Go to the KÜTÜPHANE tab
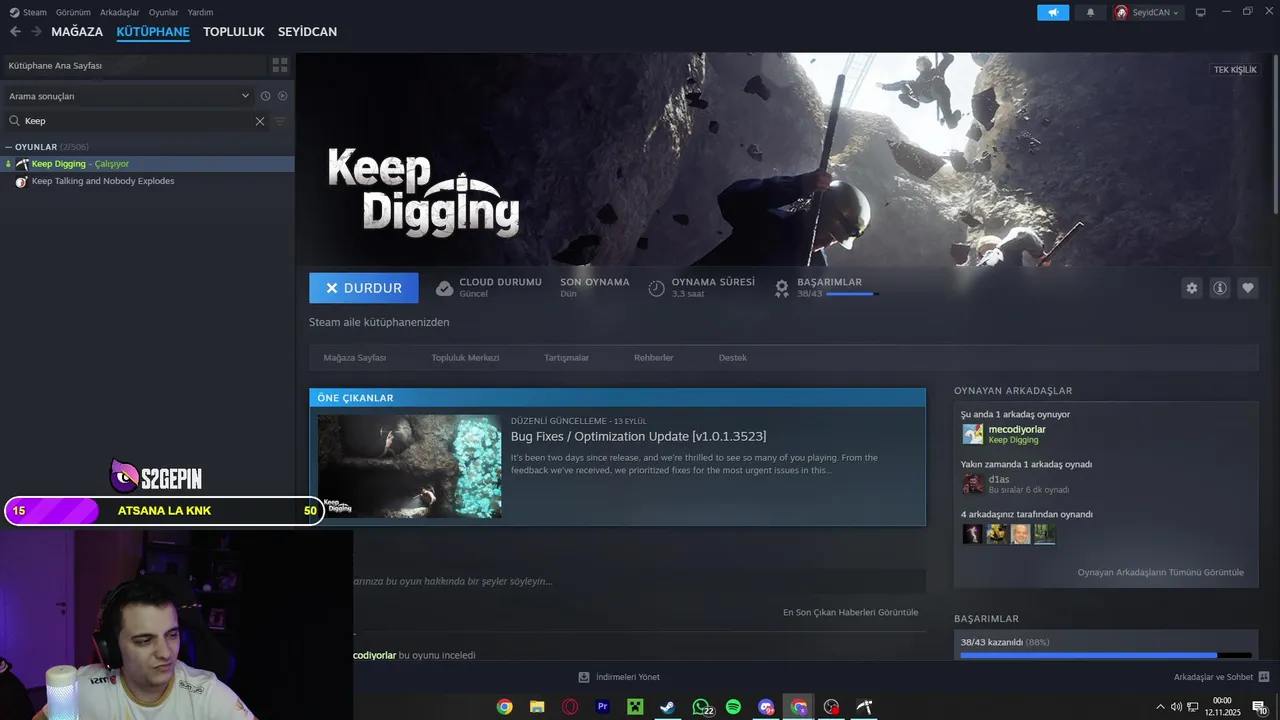1280x720 pixels. click(x=153, y=31)
